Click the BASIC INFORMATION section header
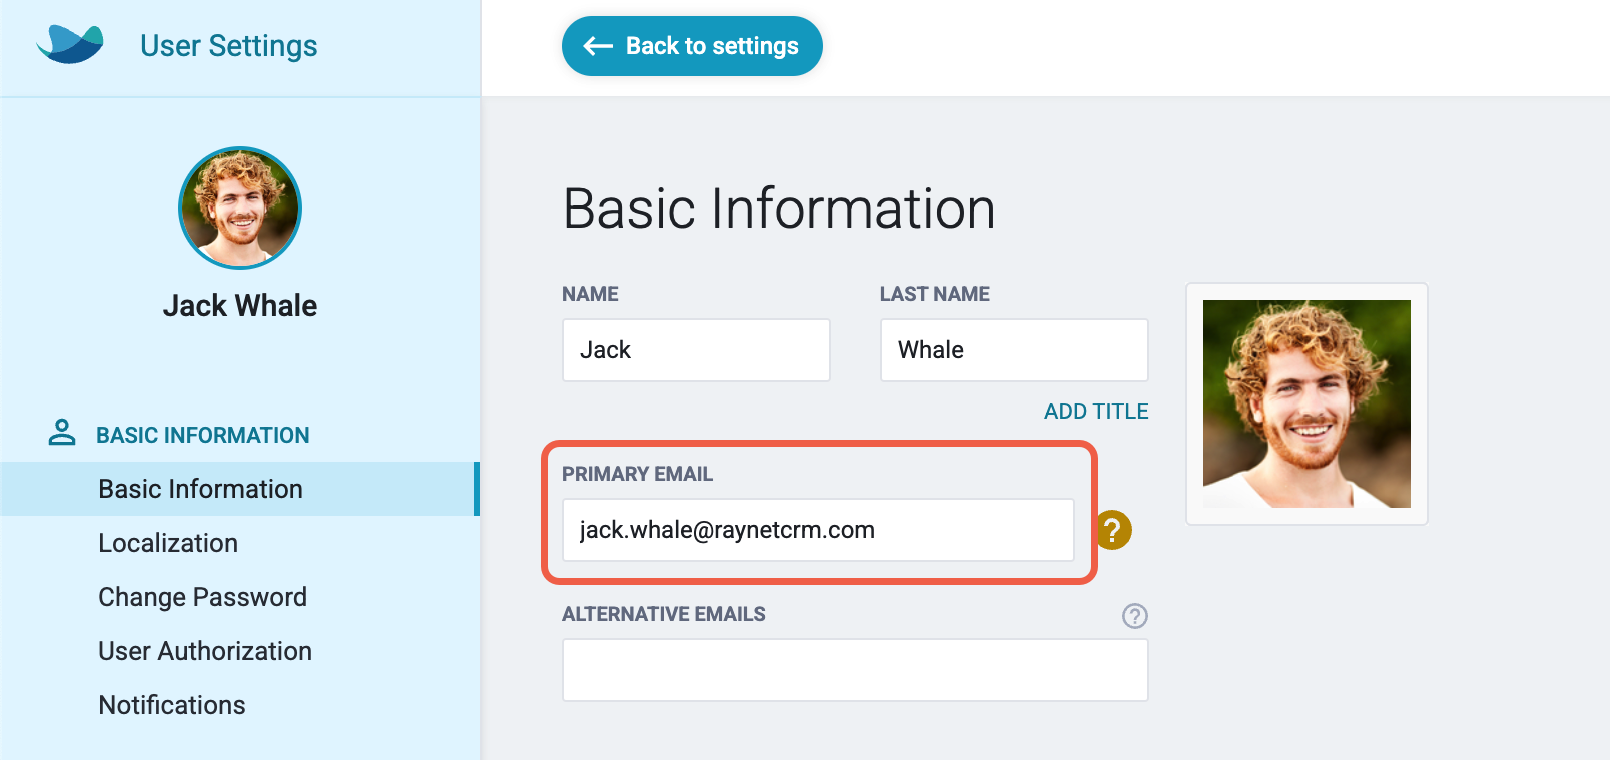Viewport: 1610px width, 760px height. point(203,435)
